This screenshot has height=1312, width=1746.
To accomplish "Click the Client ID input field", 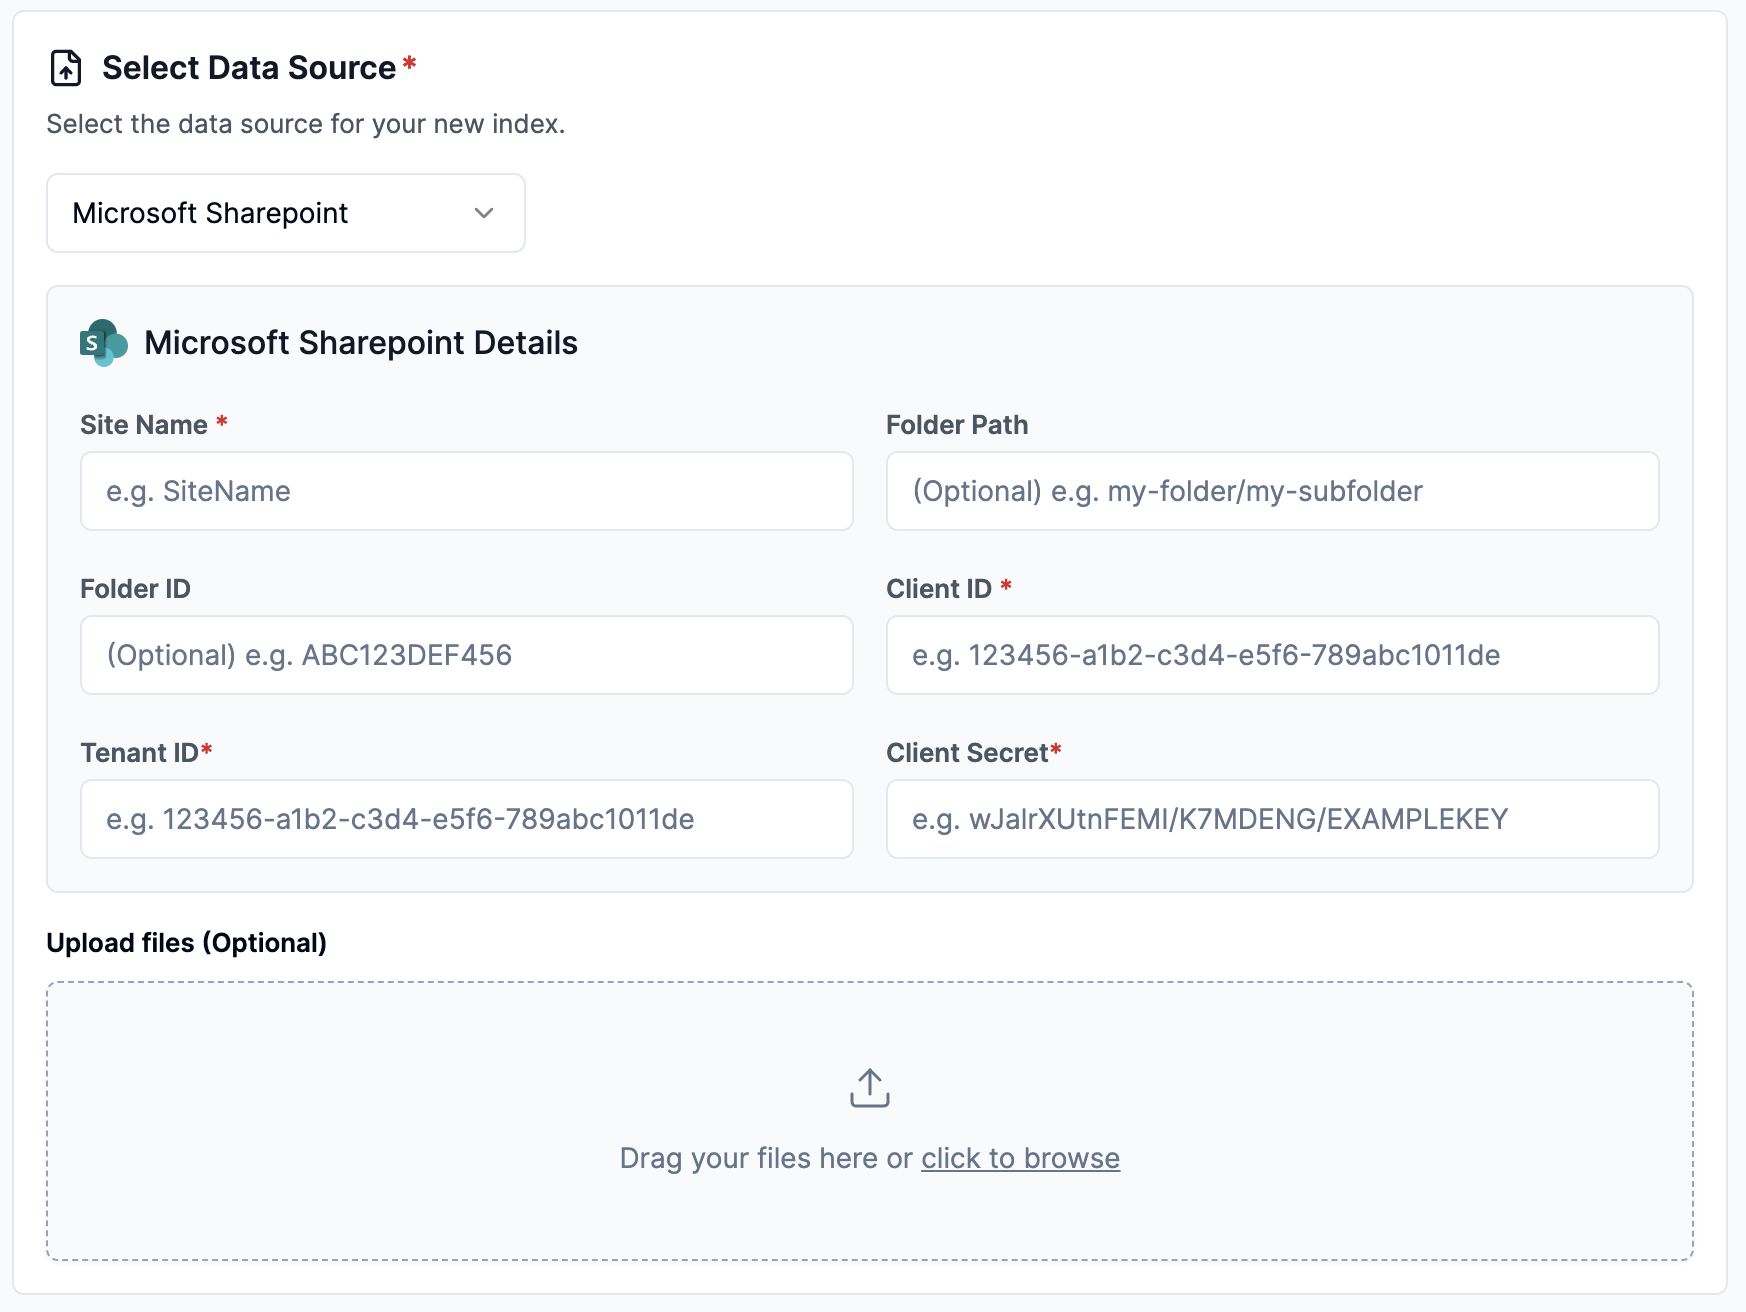I will [1272, 655].
